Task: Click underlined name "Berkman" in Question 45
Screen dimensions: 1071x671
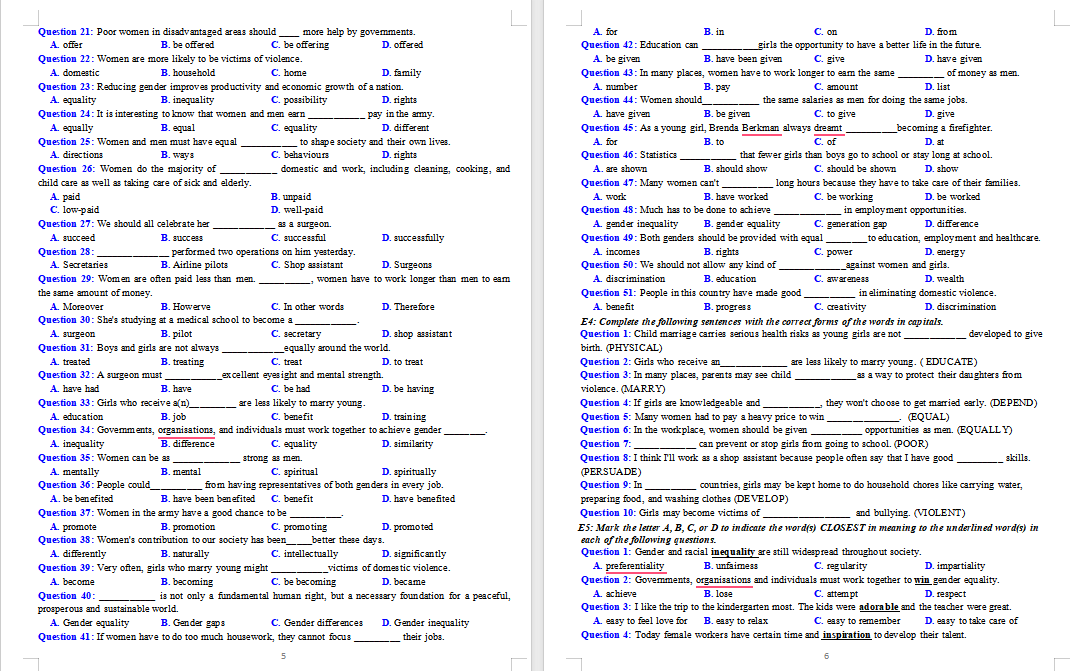Action: [x=762, y=128]
